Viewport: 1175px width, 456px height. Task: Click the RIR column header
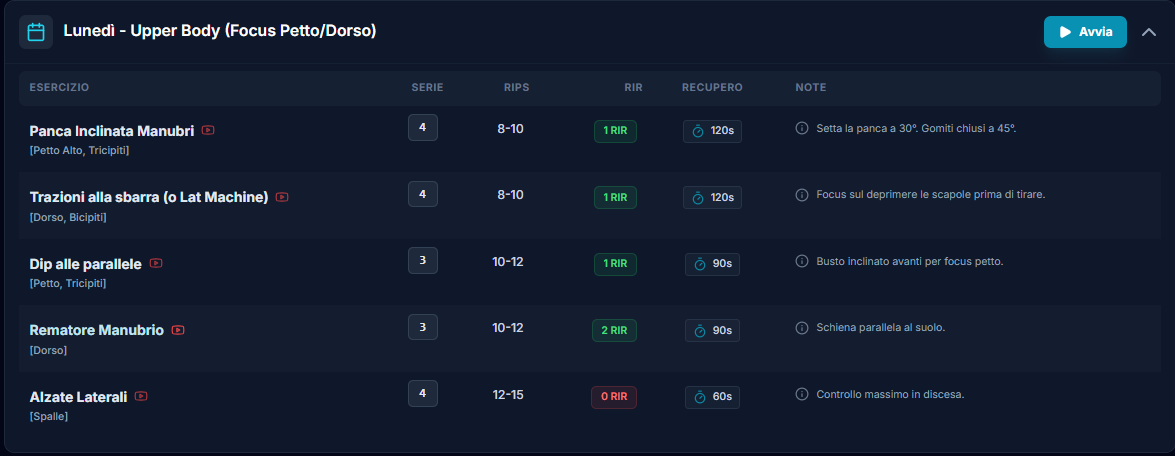point(633,88)
